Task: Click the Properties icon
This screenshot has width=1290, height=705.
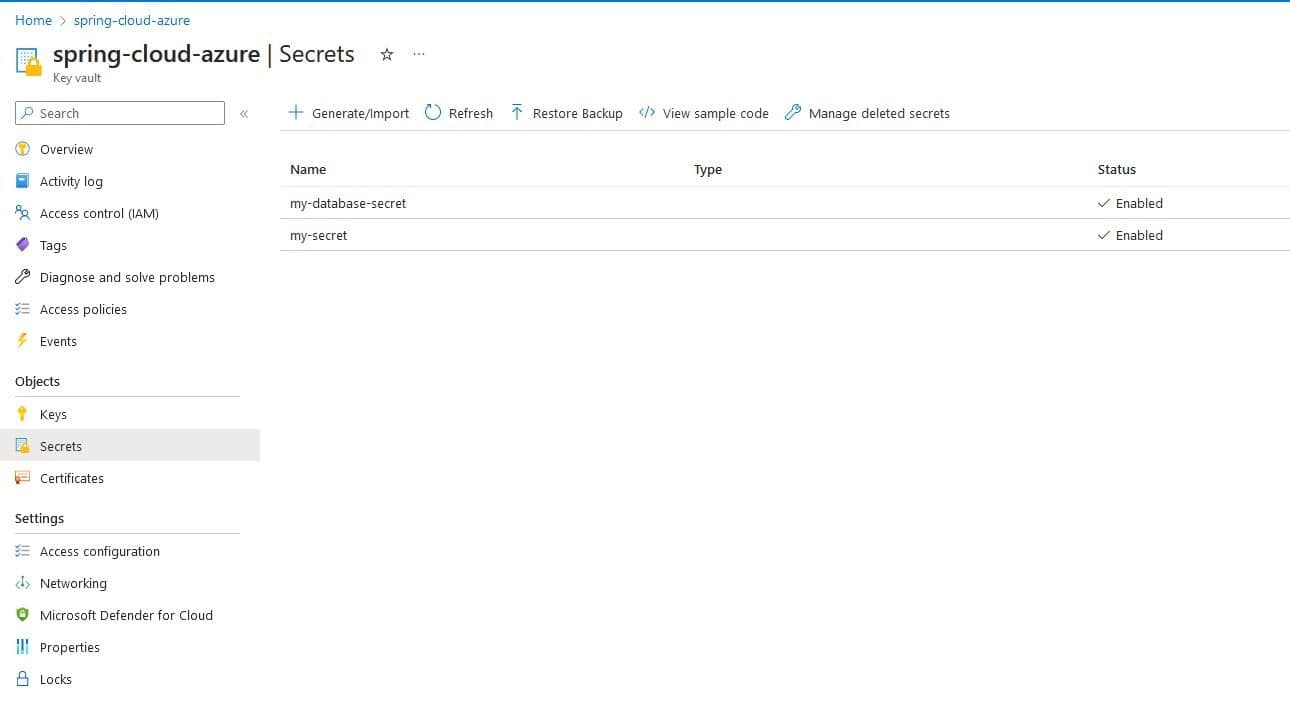Action: click(23, 647)
